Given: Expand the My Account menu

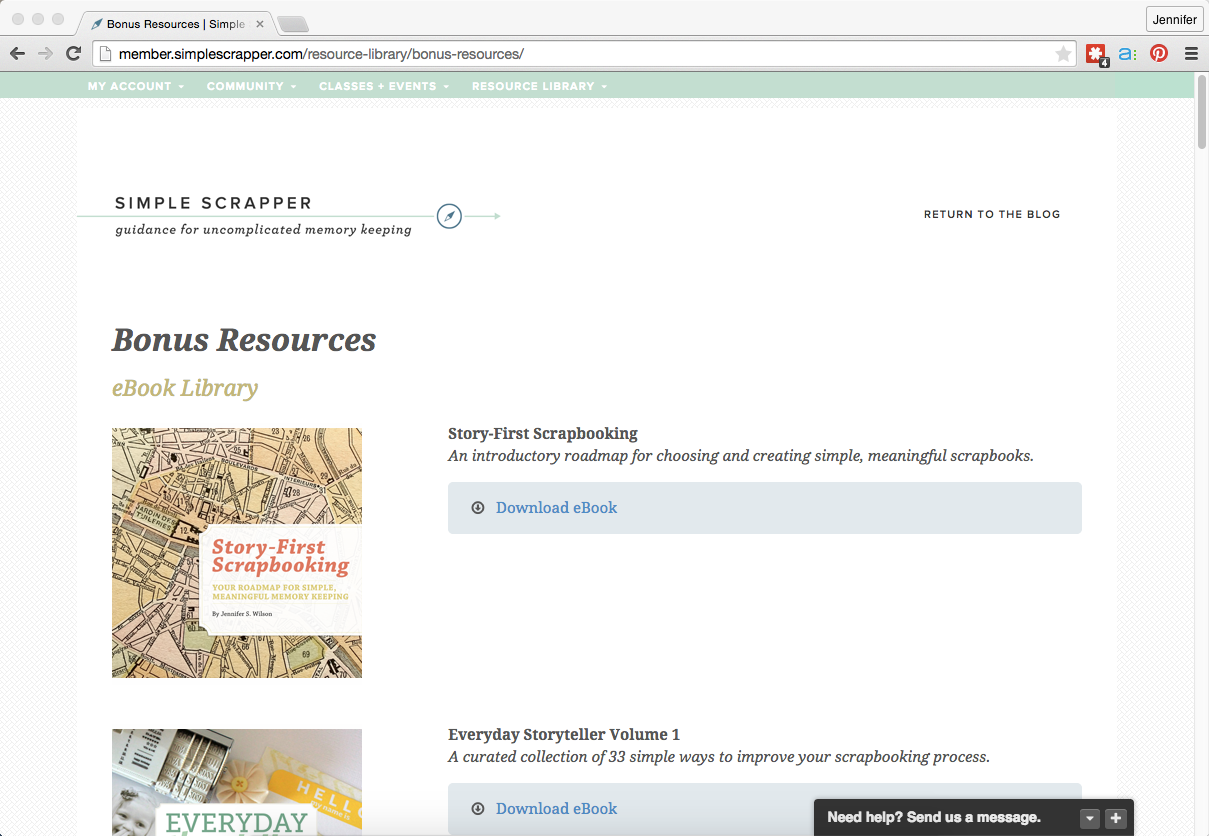Looking at the screenshot, I should 135,86.
